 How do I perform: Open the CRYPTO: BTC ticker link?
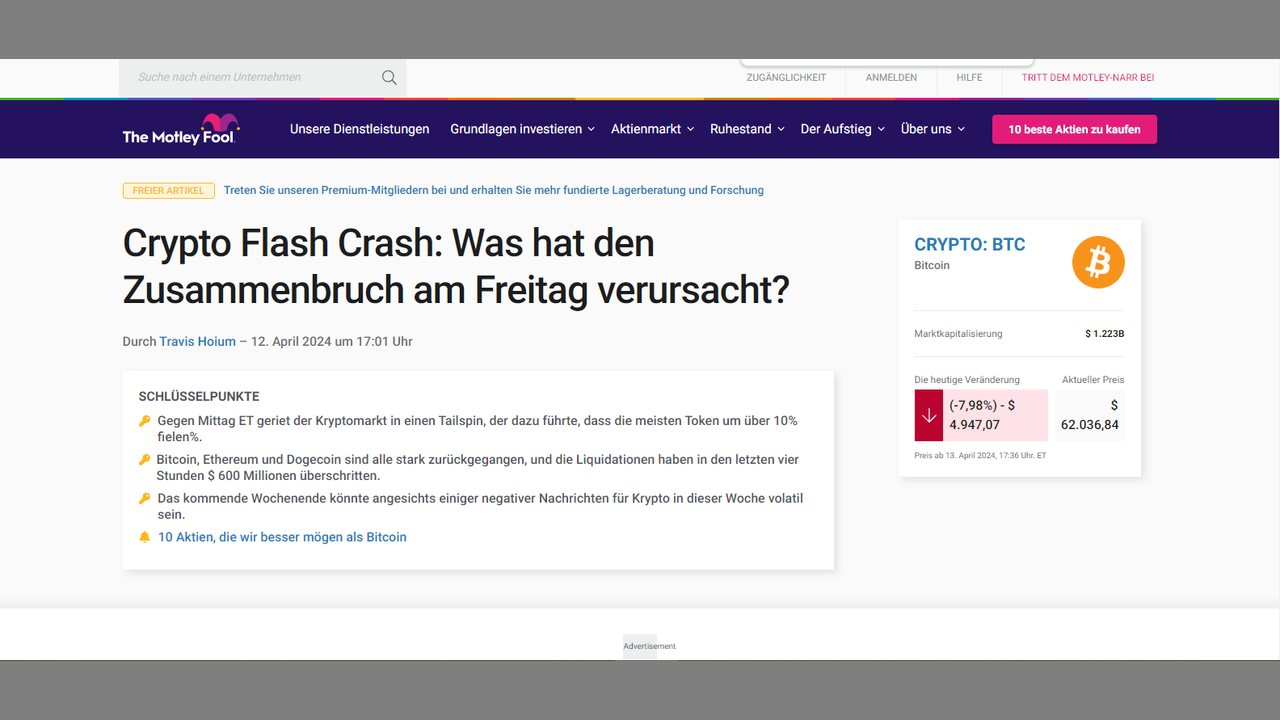pyautogui.click(x=969, y=245)
